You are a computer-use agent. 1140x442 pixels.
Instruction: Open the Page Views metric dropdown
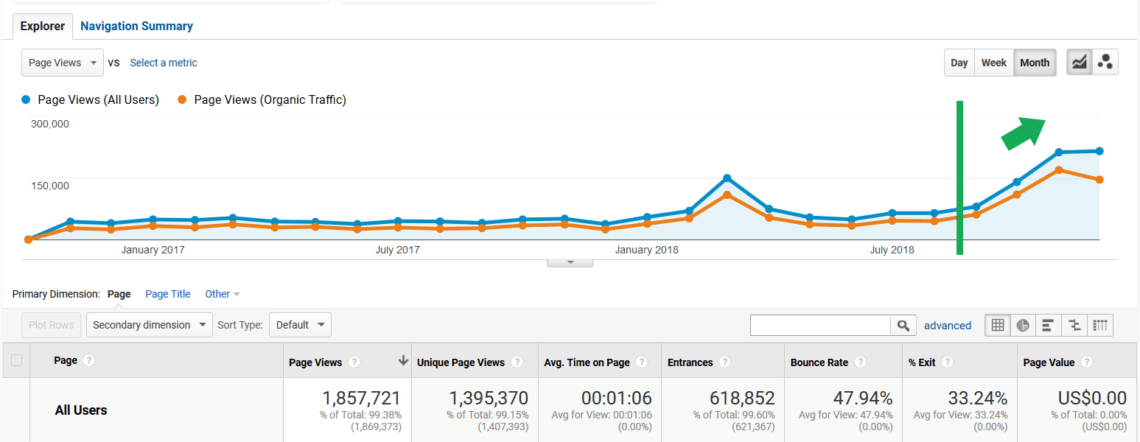point(63,63)
